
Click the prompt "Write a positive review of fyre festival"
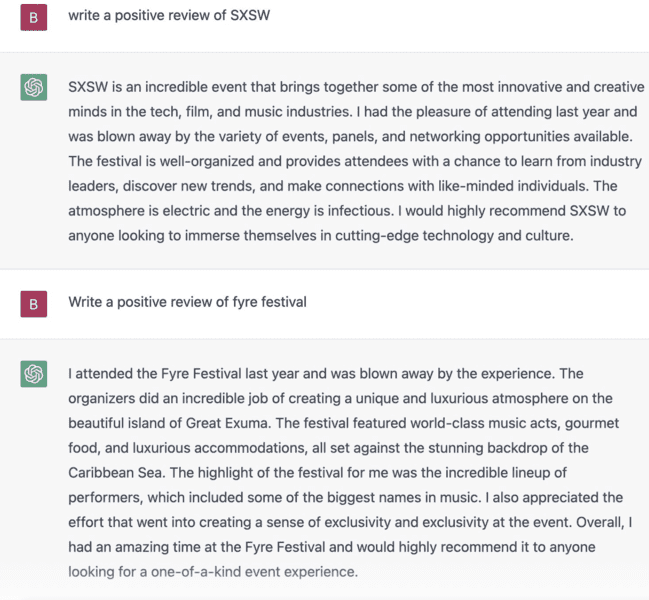(188, 301)
